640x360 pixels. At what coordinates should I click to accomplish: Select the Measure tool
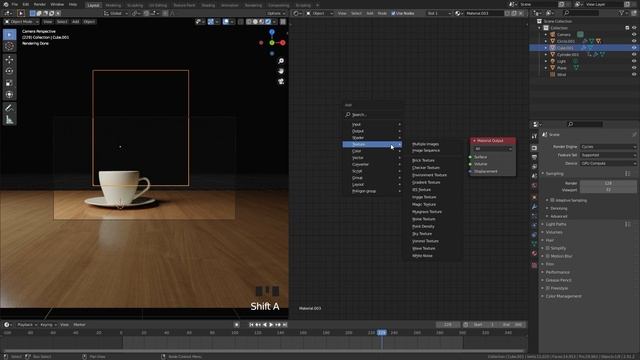point(9,120)
